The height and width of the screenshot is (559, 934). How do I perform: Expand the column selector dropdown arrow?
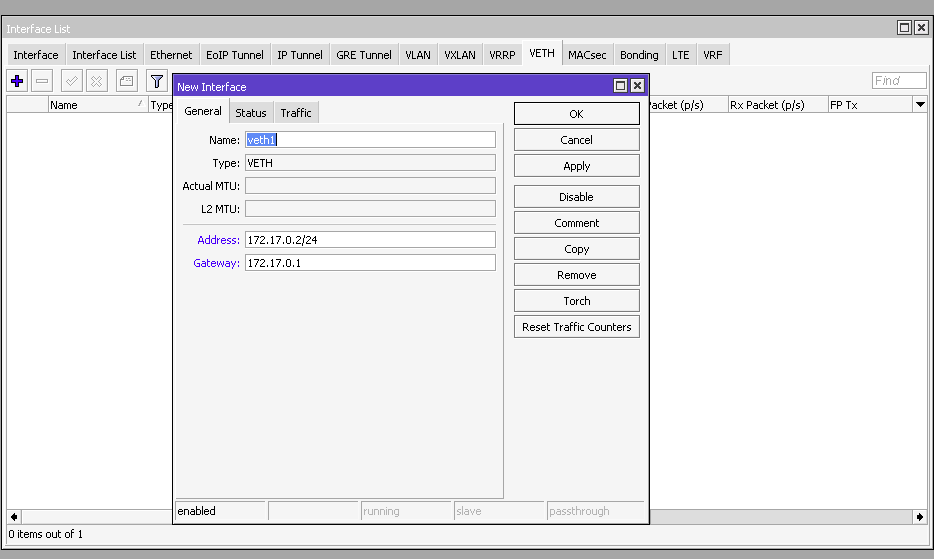pyautogui.click(x=919, y=105)
